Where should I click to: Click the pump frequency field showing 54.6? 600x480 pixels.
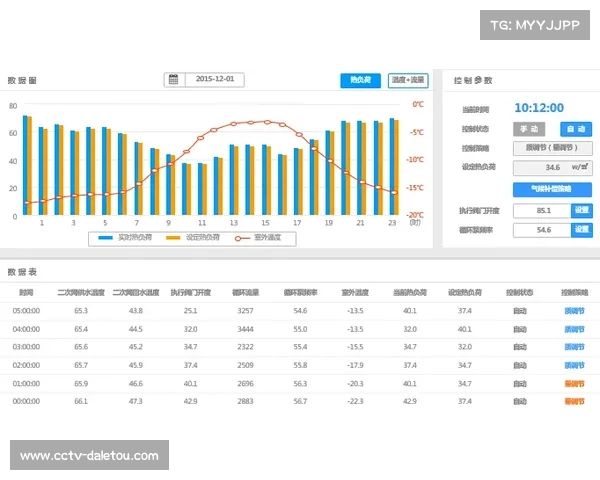point(541,230)
